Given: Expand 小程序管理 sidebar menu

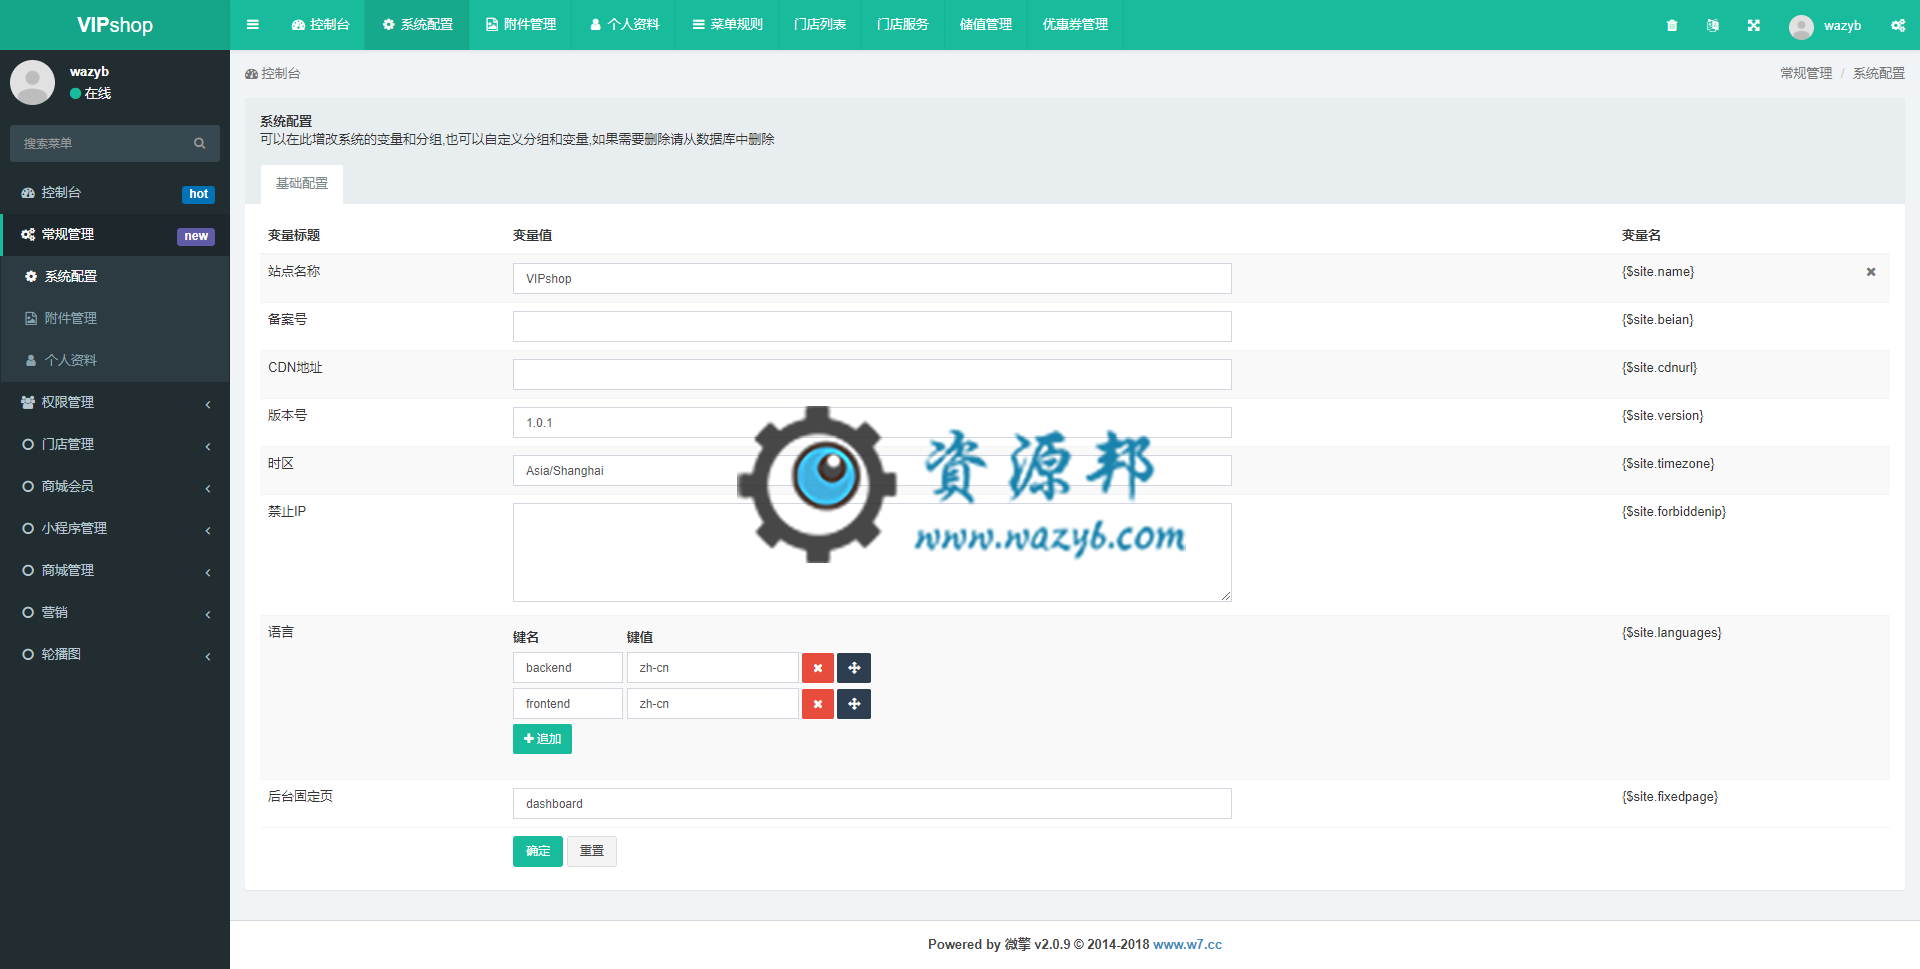Looking at the screenshot, I should pyautogui.click(x=115, y=529).
